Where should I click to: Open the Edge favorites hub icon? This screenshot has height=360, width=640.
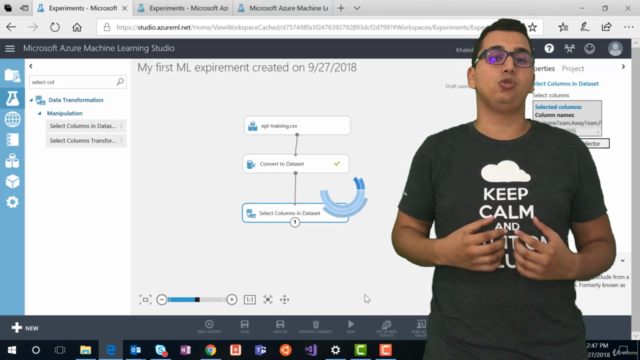click(563, 27)
